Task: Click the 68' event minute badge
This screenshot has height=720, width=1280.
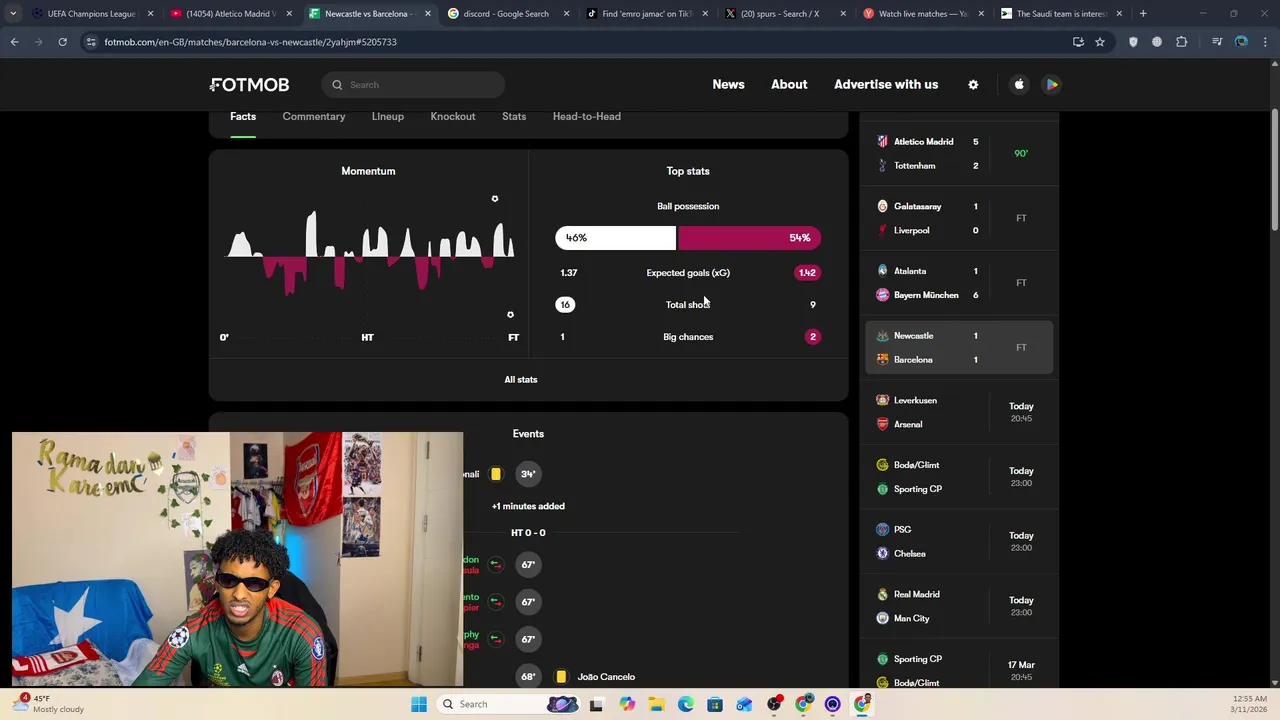Action: 528,677
